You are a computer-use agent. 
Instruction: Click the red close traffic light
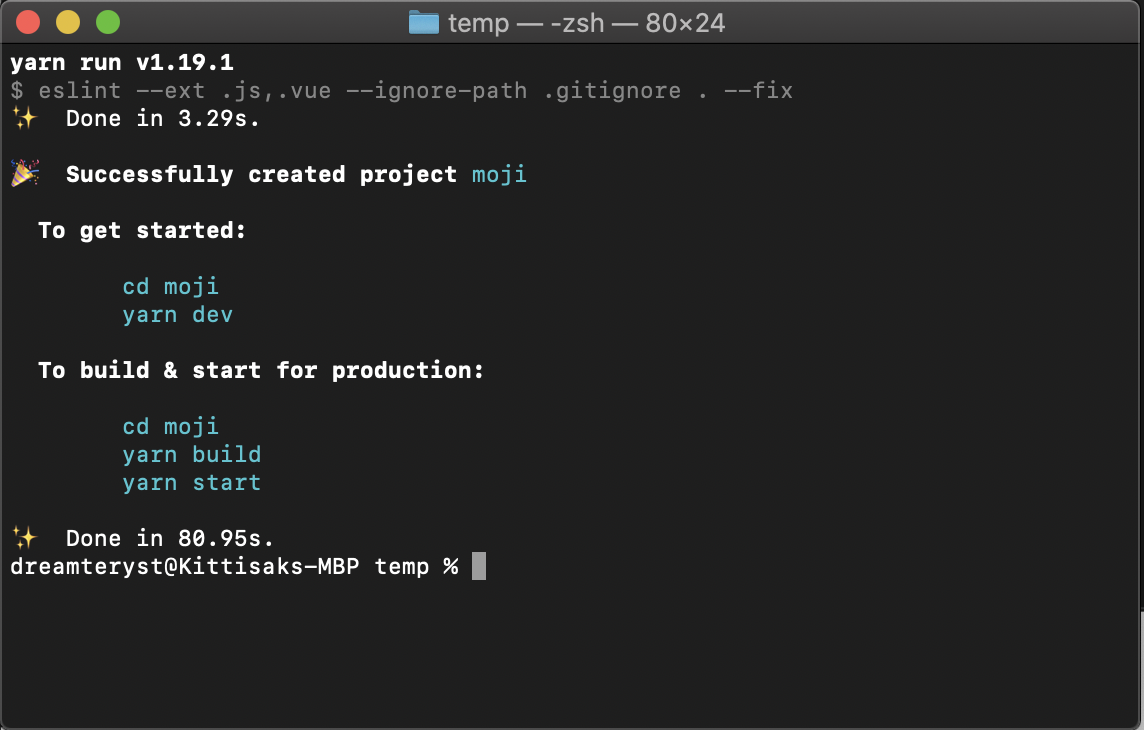(x=26, y=20)
